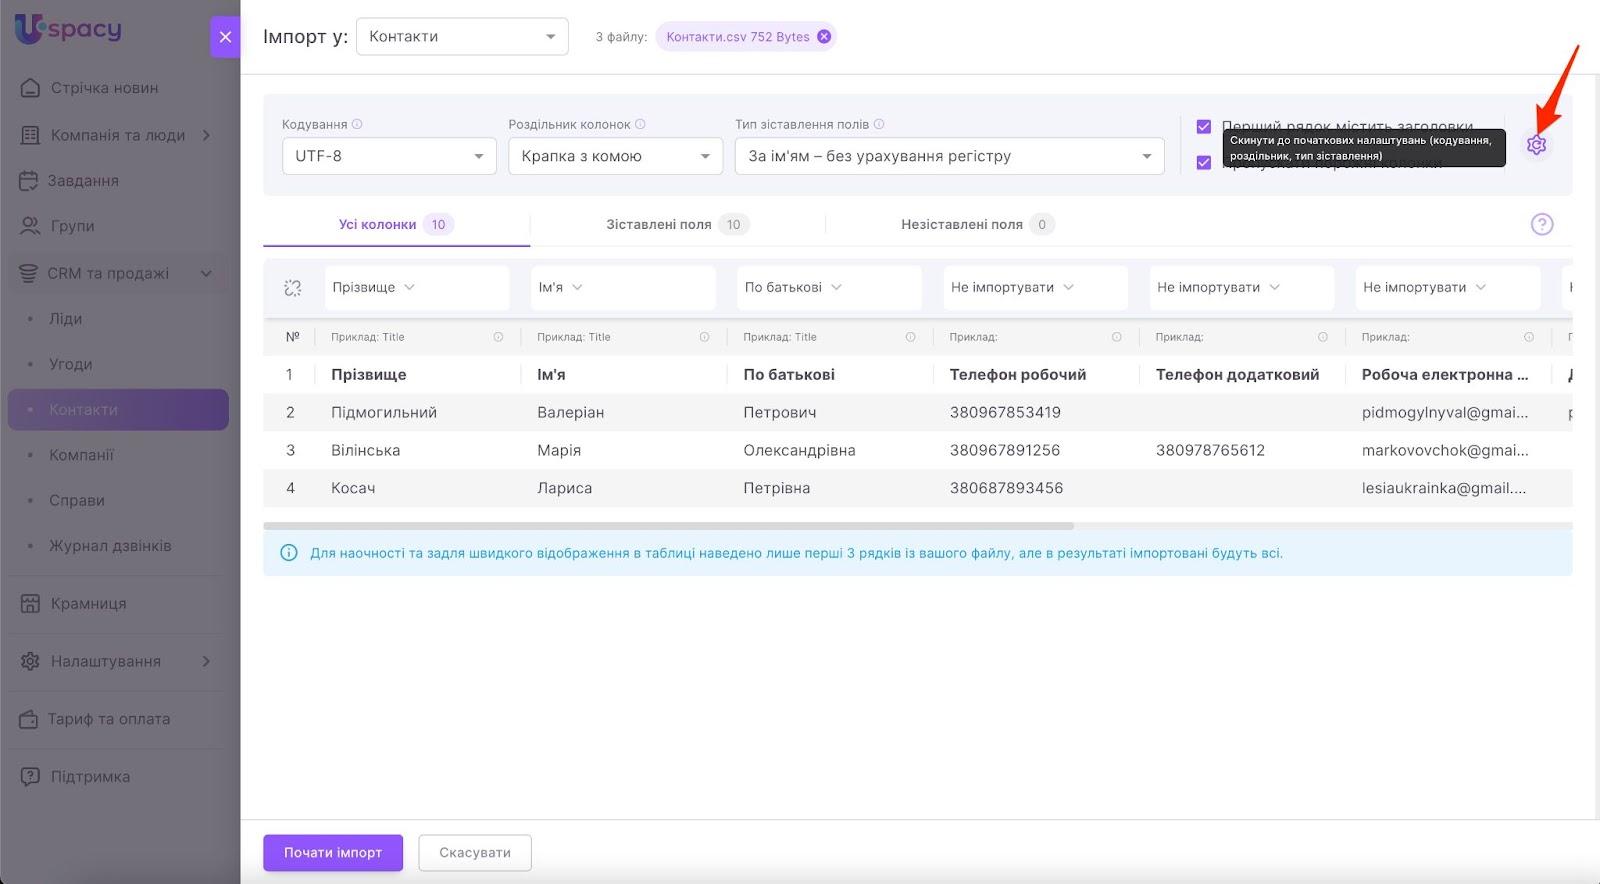Click the horizontal scrollbar under the table
The width and height of the screenshot is (1600, 884).
pos(668,526)
